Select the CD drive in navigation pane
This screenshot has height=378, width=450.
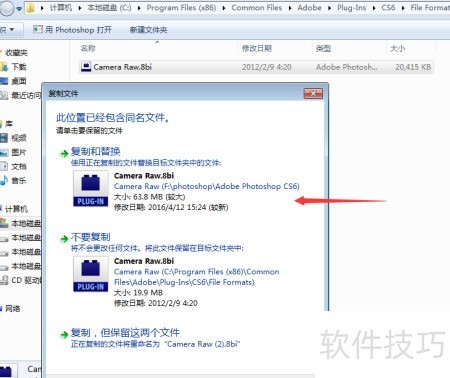[26, 280]
